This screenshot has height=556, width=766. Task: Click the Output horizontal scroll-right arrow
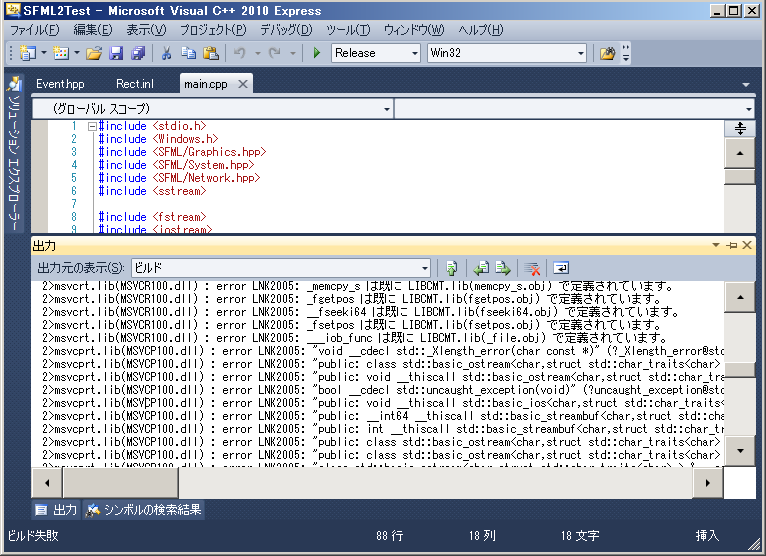(707, 483)
